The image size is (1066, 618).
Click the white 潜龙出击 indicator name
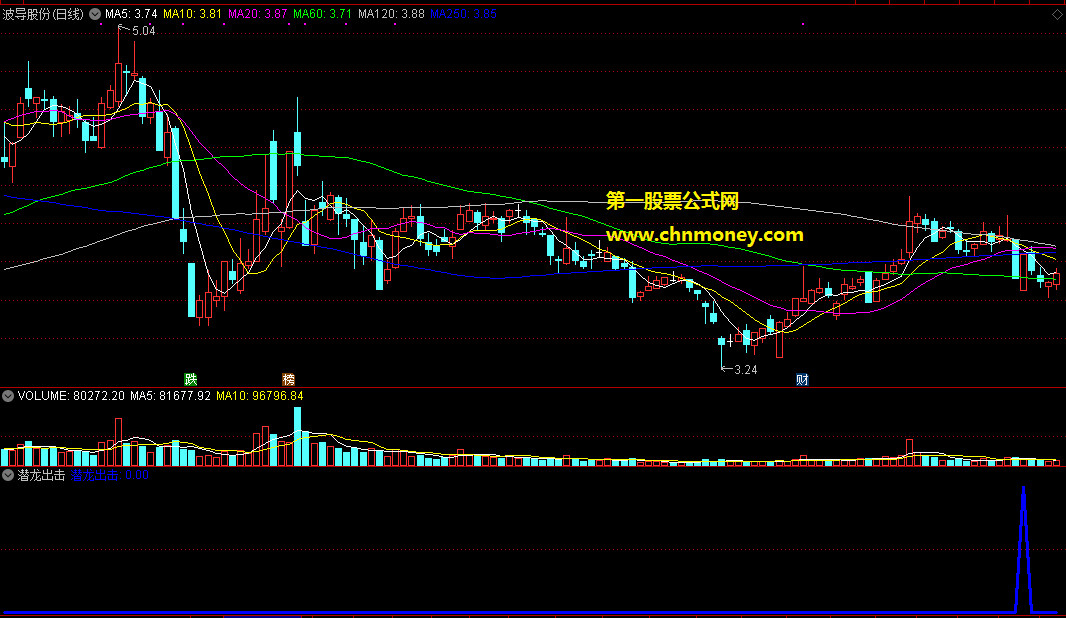coord(41,475)
